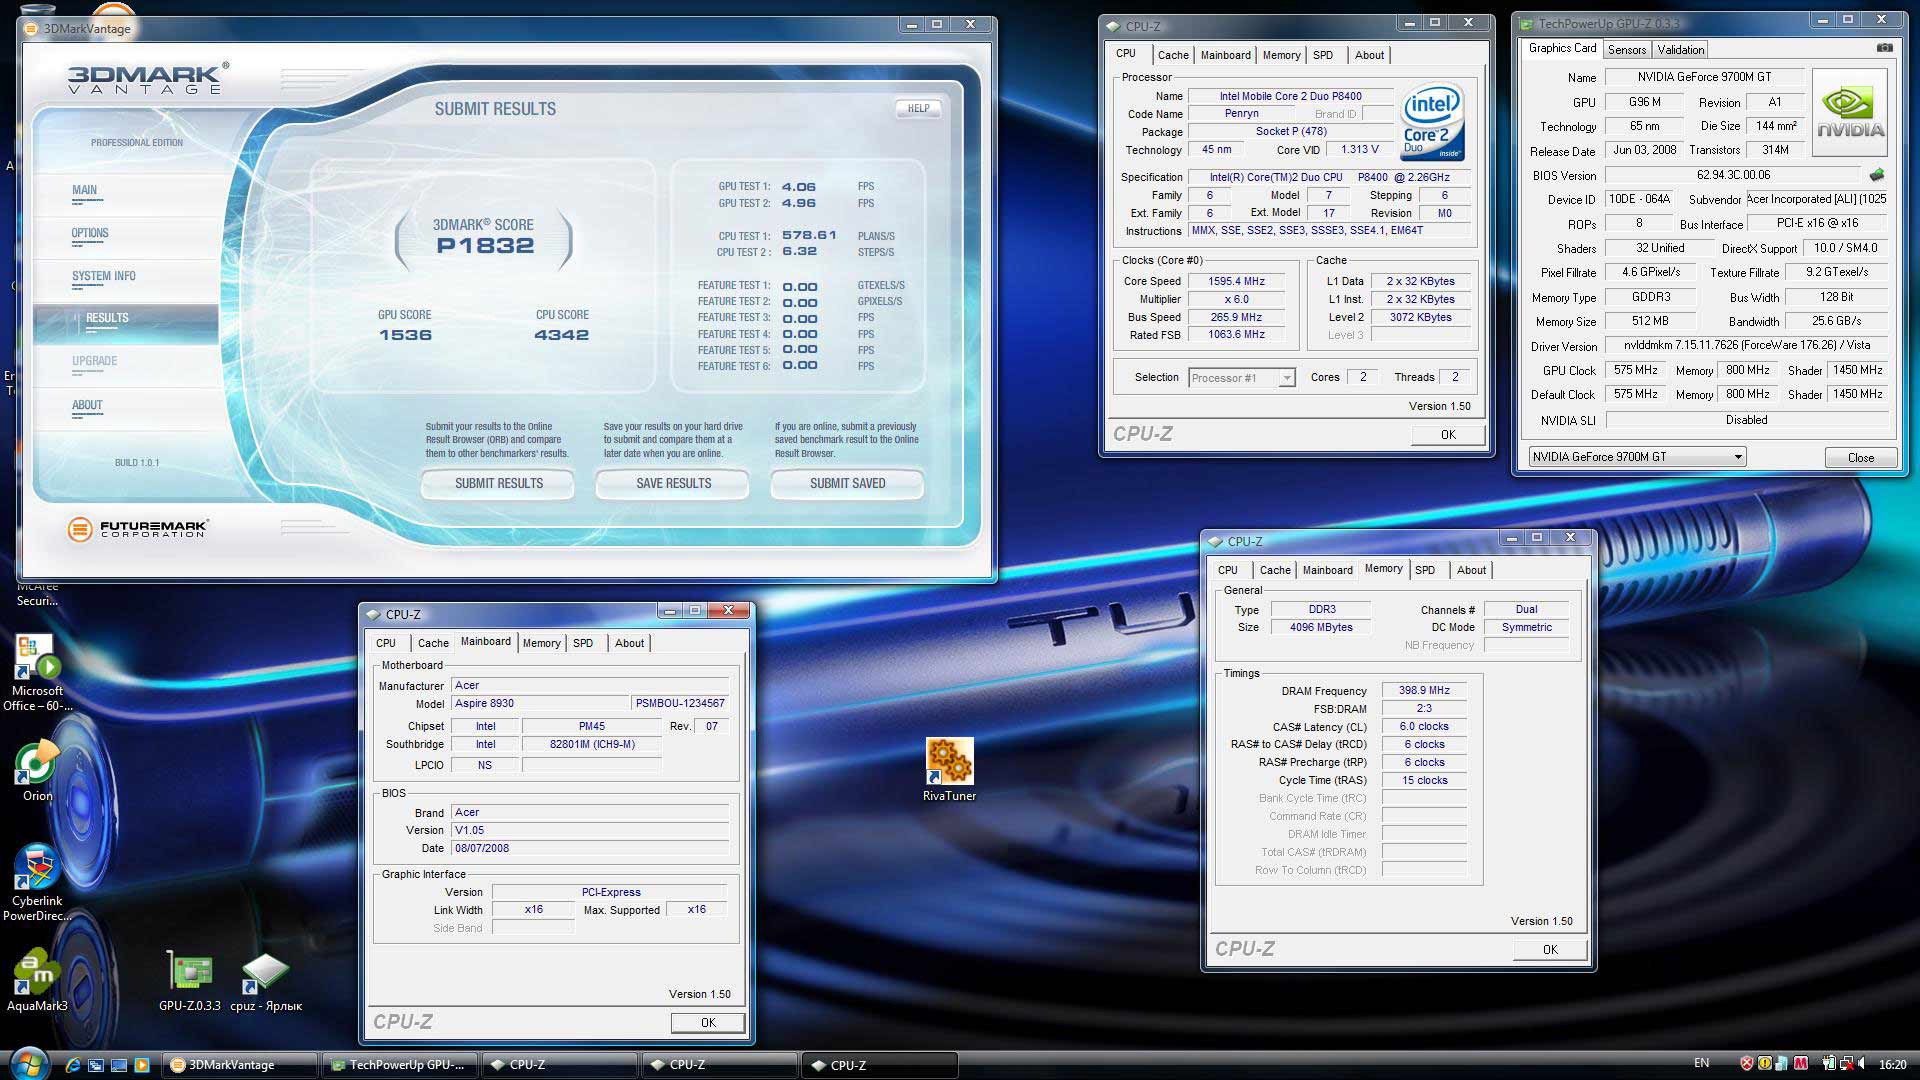Click the NVIDIA logo in GPU-Z
The width and height of the screenshot is (1920, 1080).
point(1850,113)
